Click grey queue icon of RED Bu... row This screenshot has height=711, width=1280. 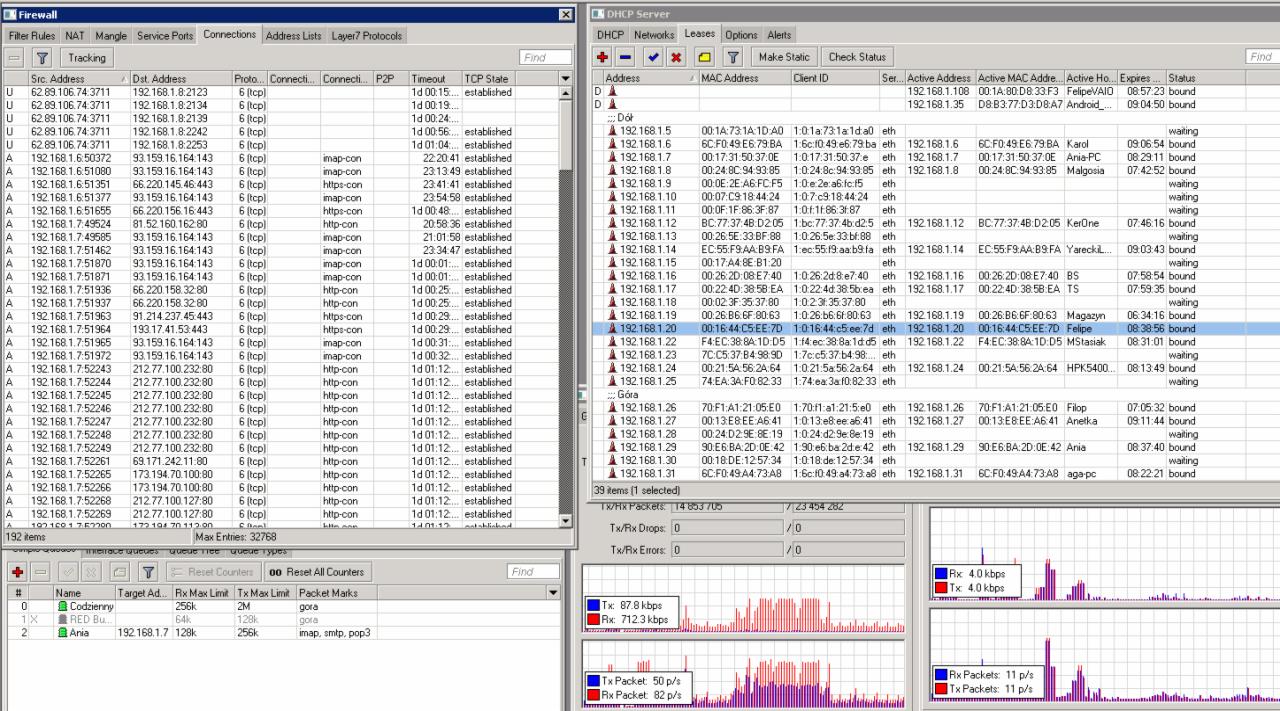[62, 620]
